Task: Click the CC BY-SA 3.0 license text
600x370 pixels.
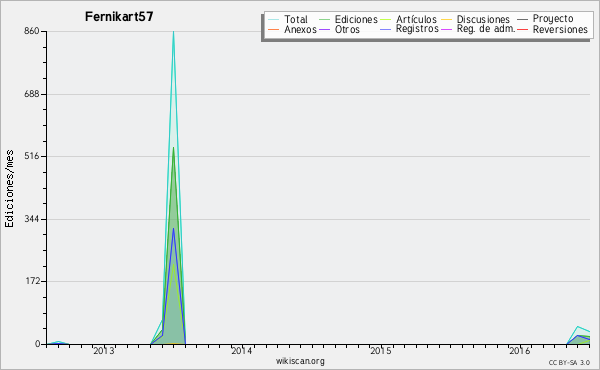Action: tap(569, 362)
